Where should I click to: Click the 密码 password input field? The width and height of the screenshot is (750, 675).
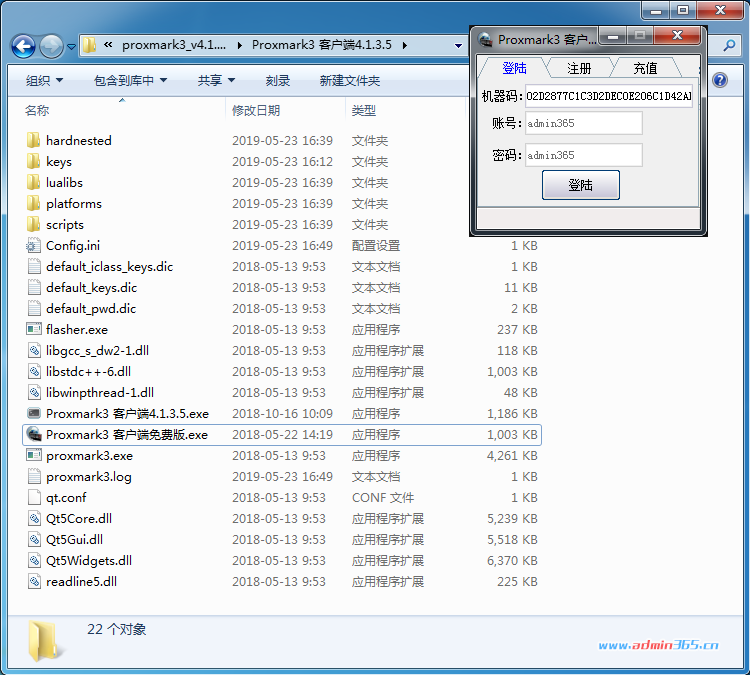[x=584, y=155]
